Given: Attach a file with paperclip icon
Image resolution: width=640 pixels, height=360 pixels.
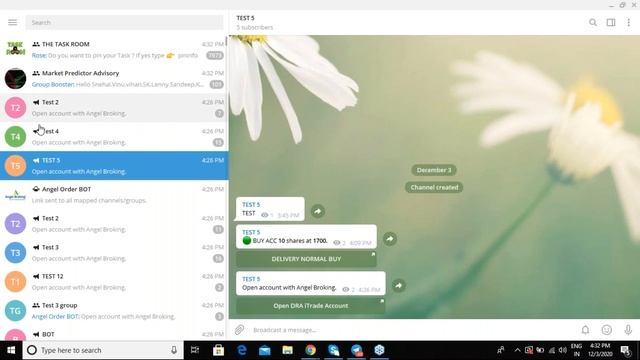Looking at the screenshot, I should tap(239, 329).
